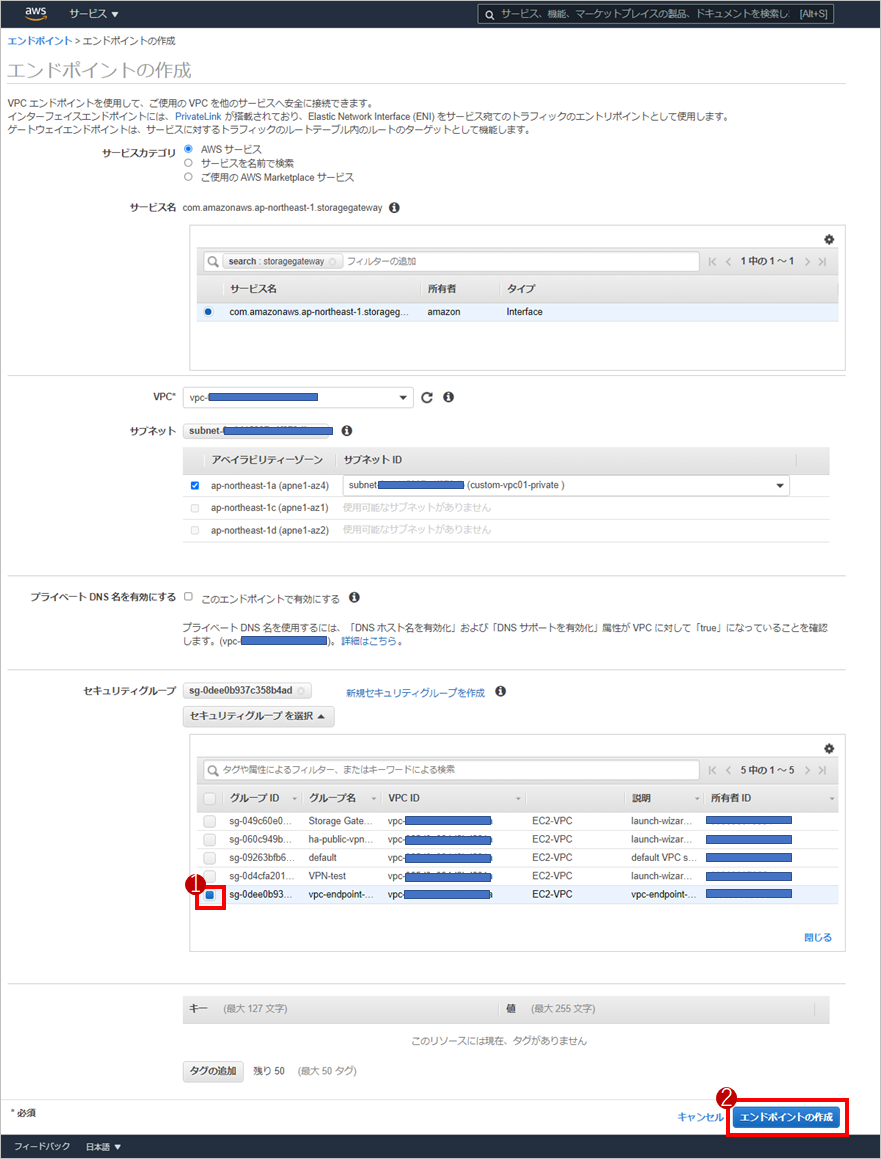The width and height of the screenshot is (881, 1159).
Task: Click the security group keyword search field
Action: [452, 770]
